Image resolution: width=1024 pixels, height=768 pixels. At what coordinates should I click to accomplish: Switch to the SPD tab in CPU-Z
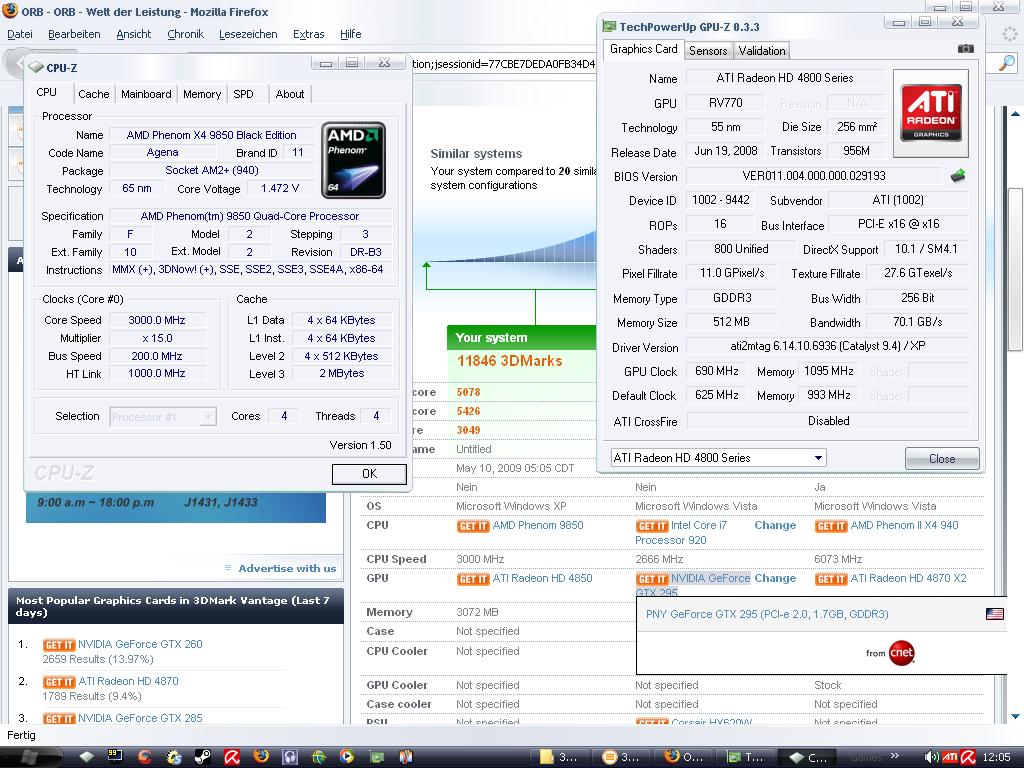point(244,94)
